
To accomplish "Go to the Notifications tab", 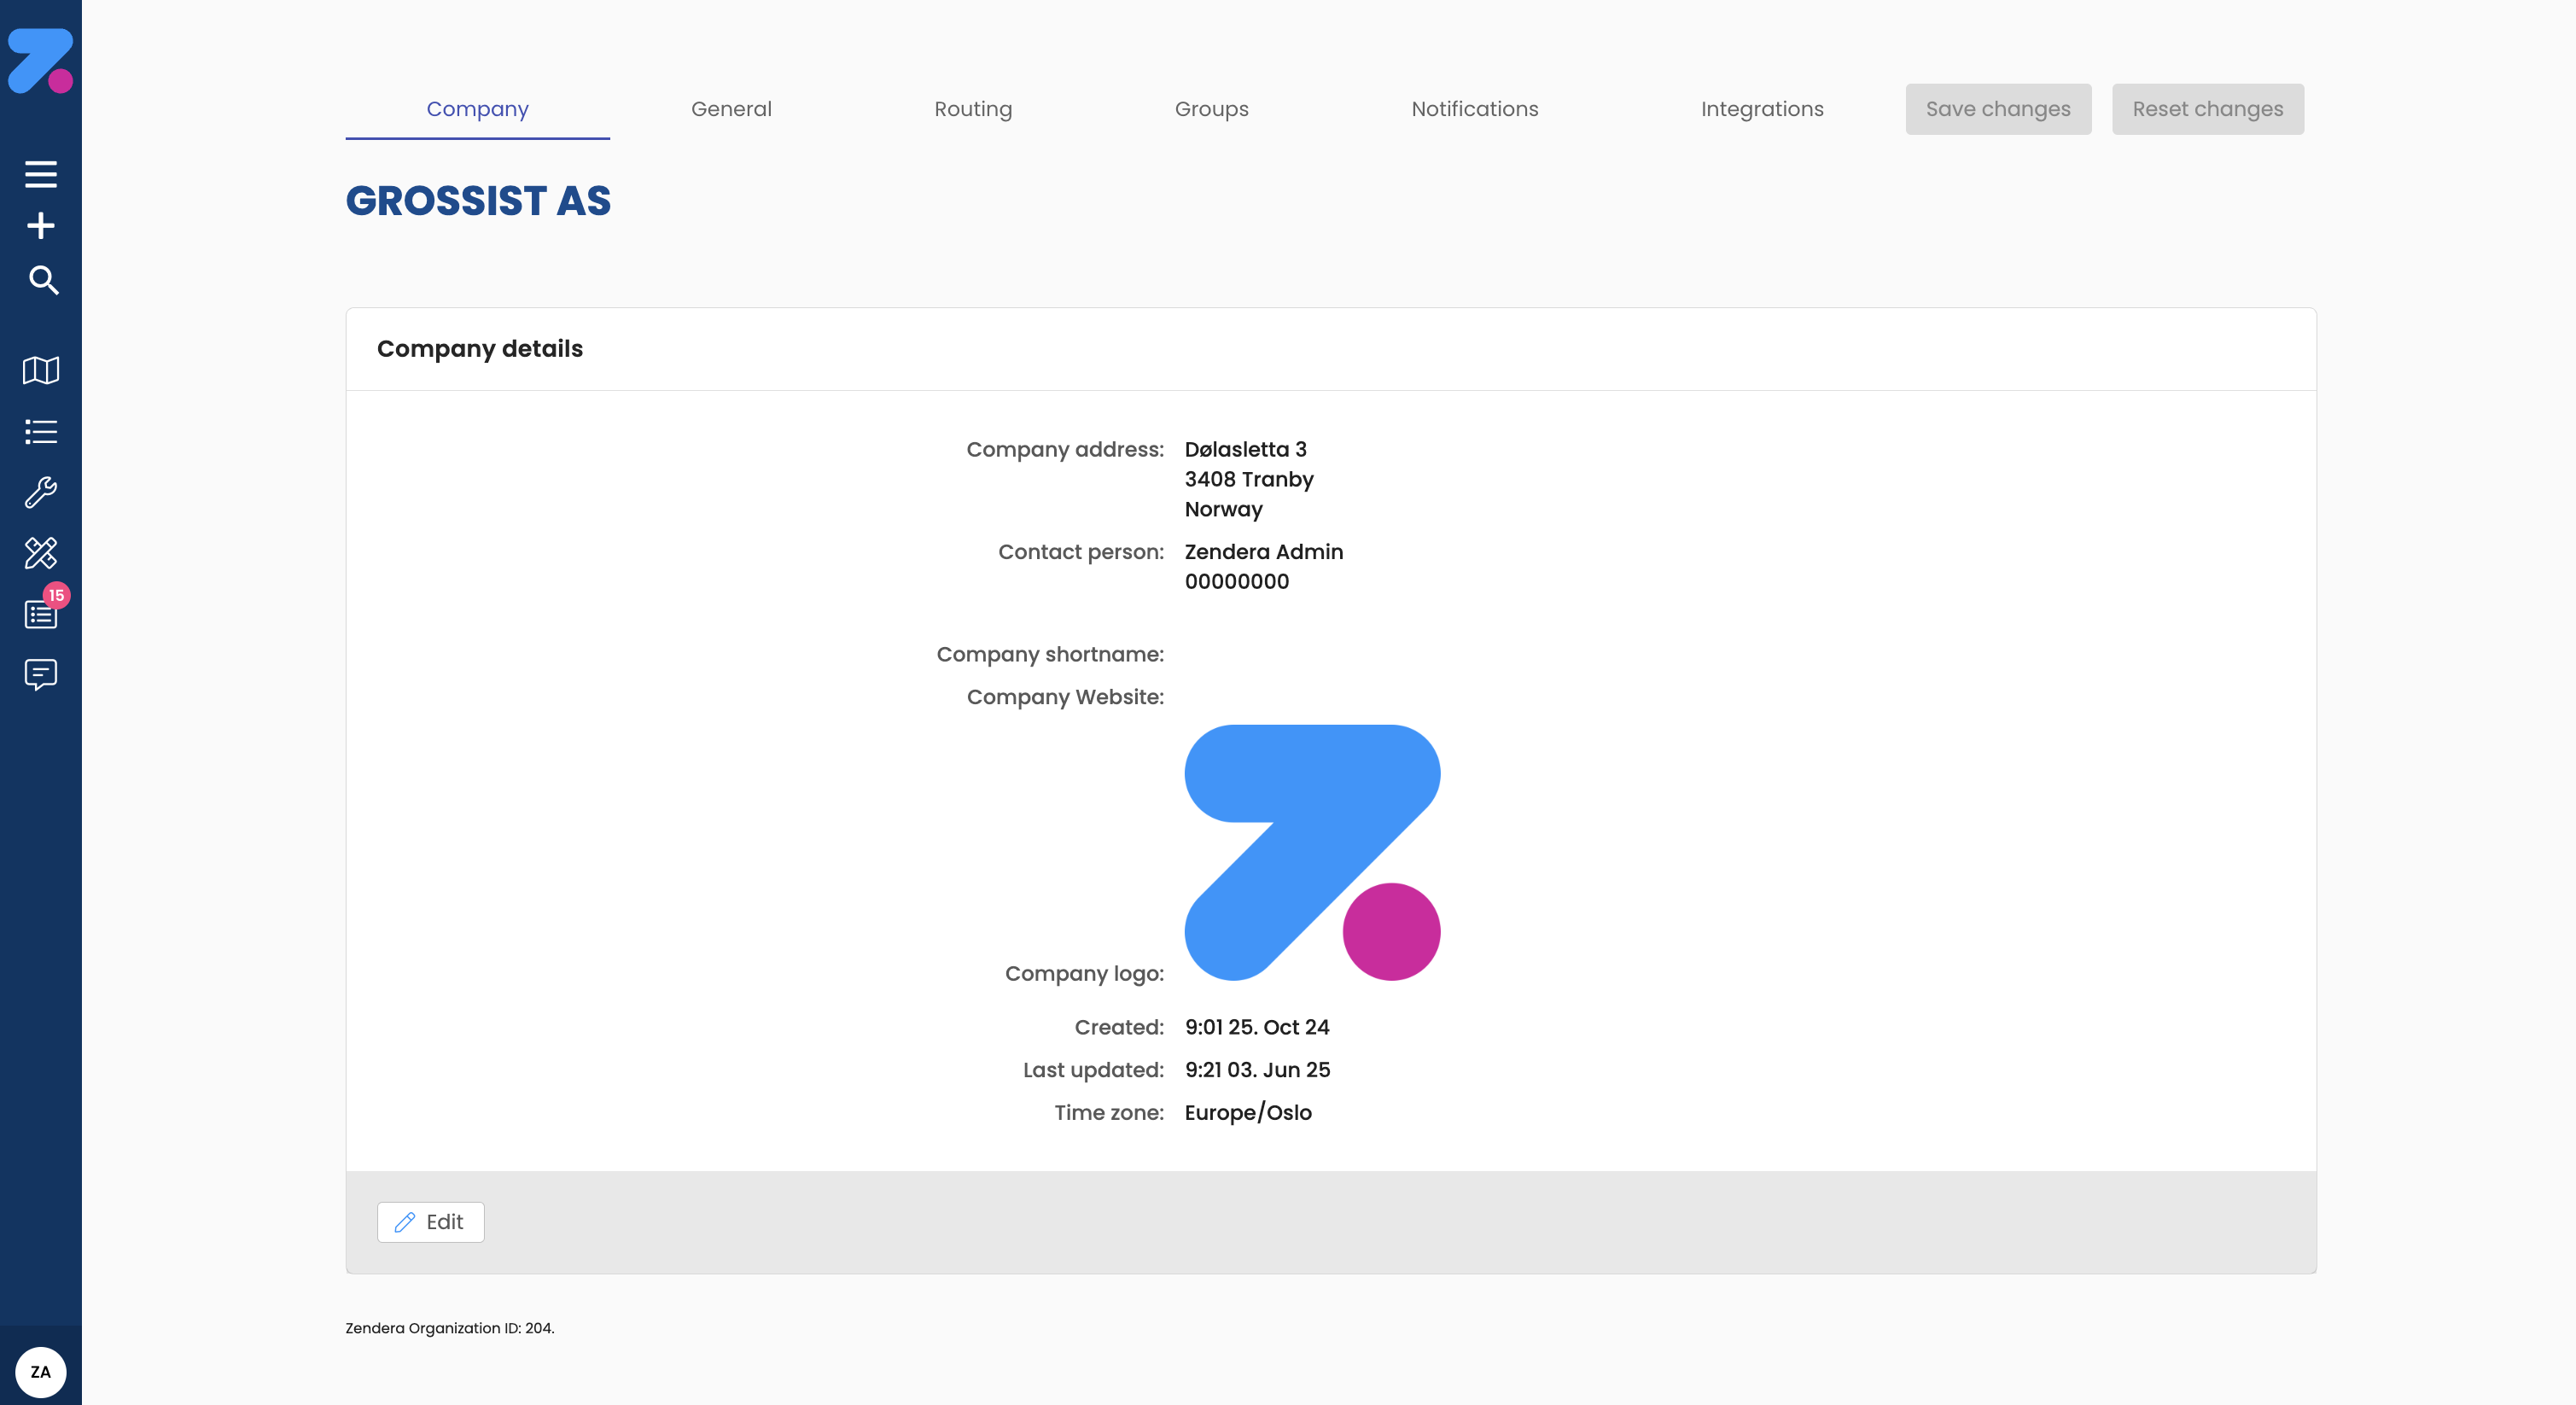I will pyautogui.click(x=1474, y=109).
